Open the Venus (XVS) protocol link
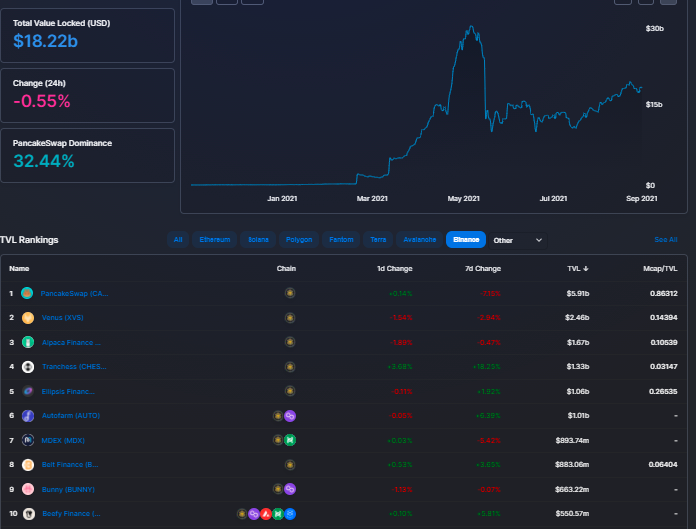The image size is (696, 529). coord(63,318)
